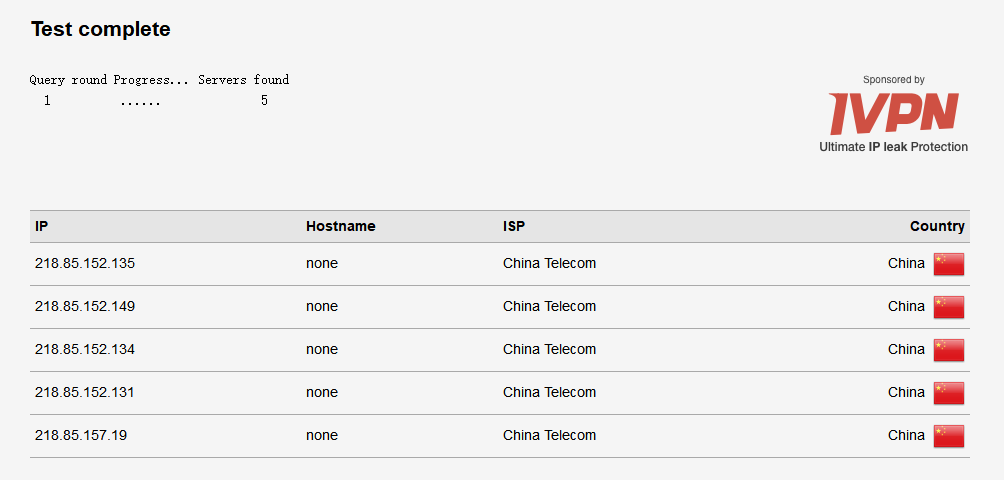Click IP address 218.85.152.134

pos(85,349)
